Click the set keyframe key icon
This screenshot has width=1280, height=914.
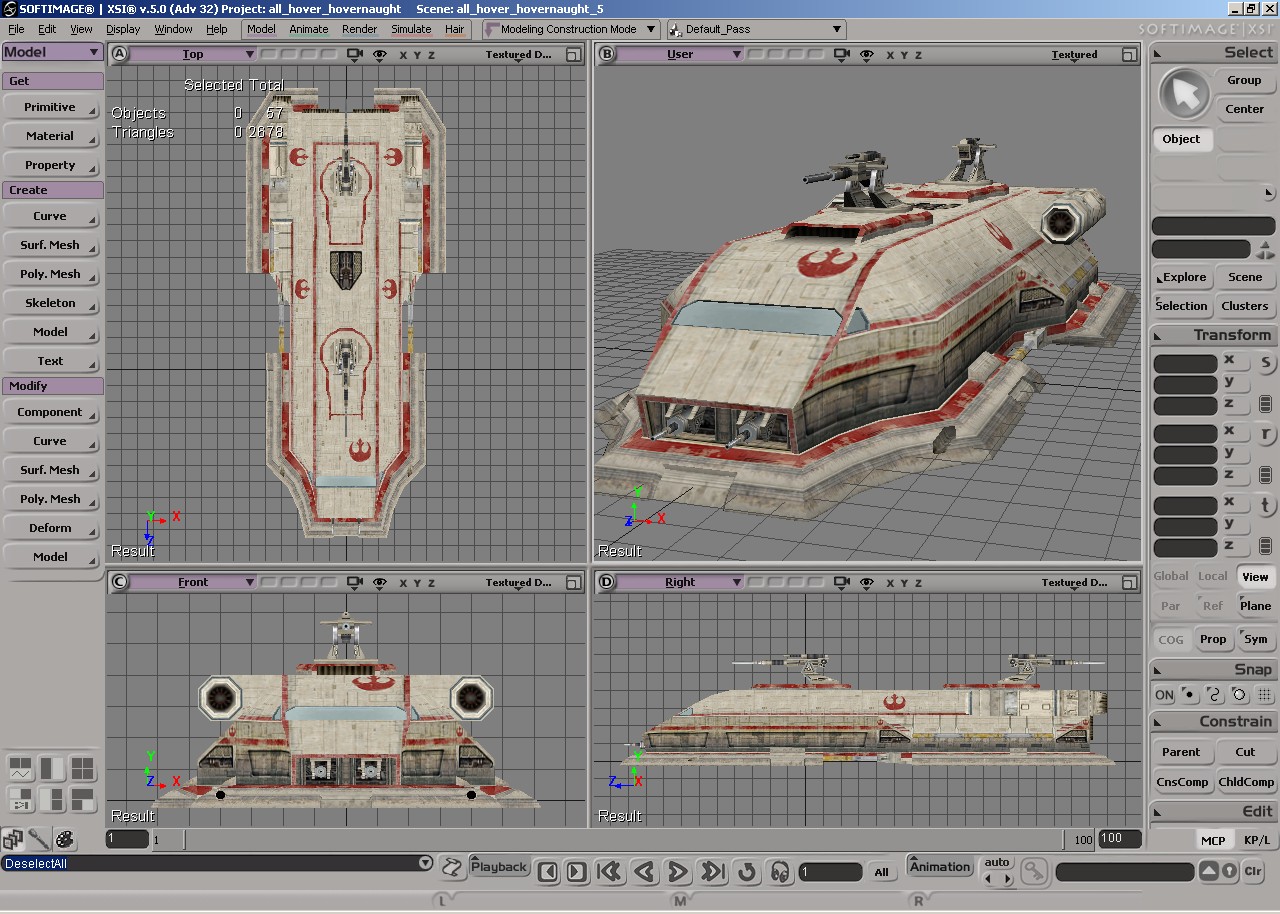coord(1034,870)
